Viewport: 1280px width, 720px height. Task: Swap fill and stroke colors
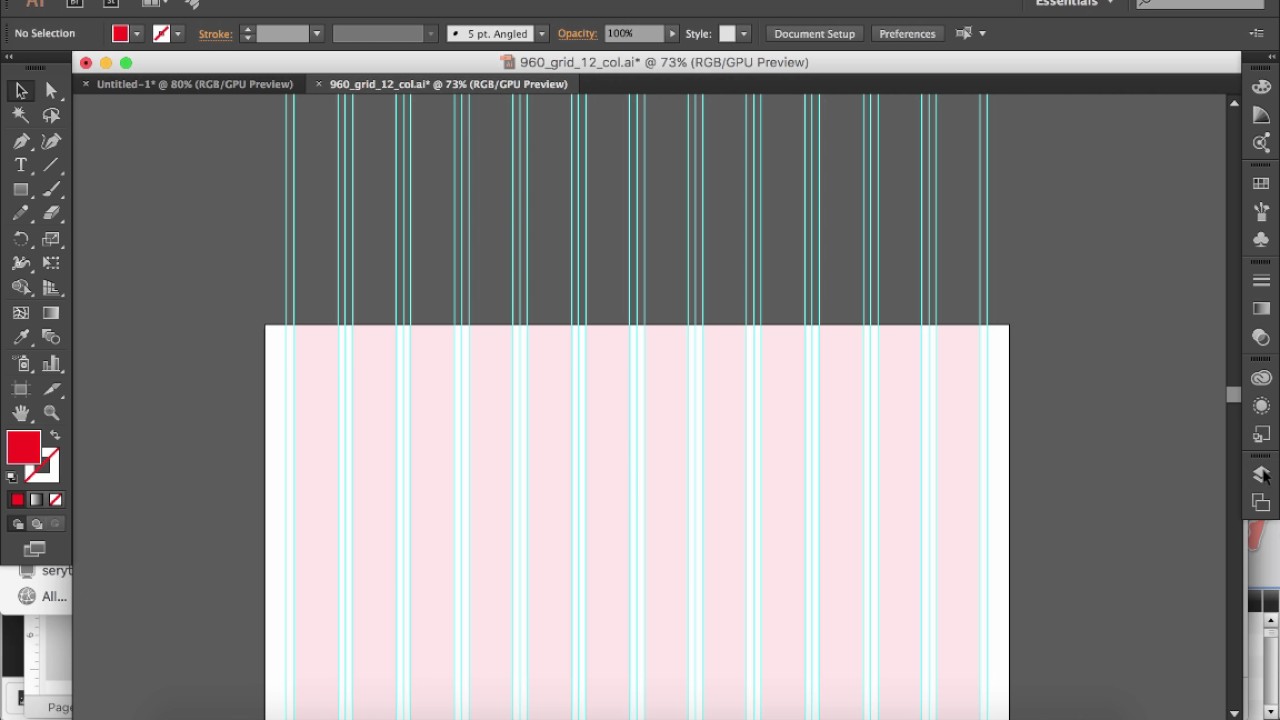click(55, 435)
